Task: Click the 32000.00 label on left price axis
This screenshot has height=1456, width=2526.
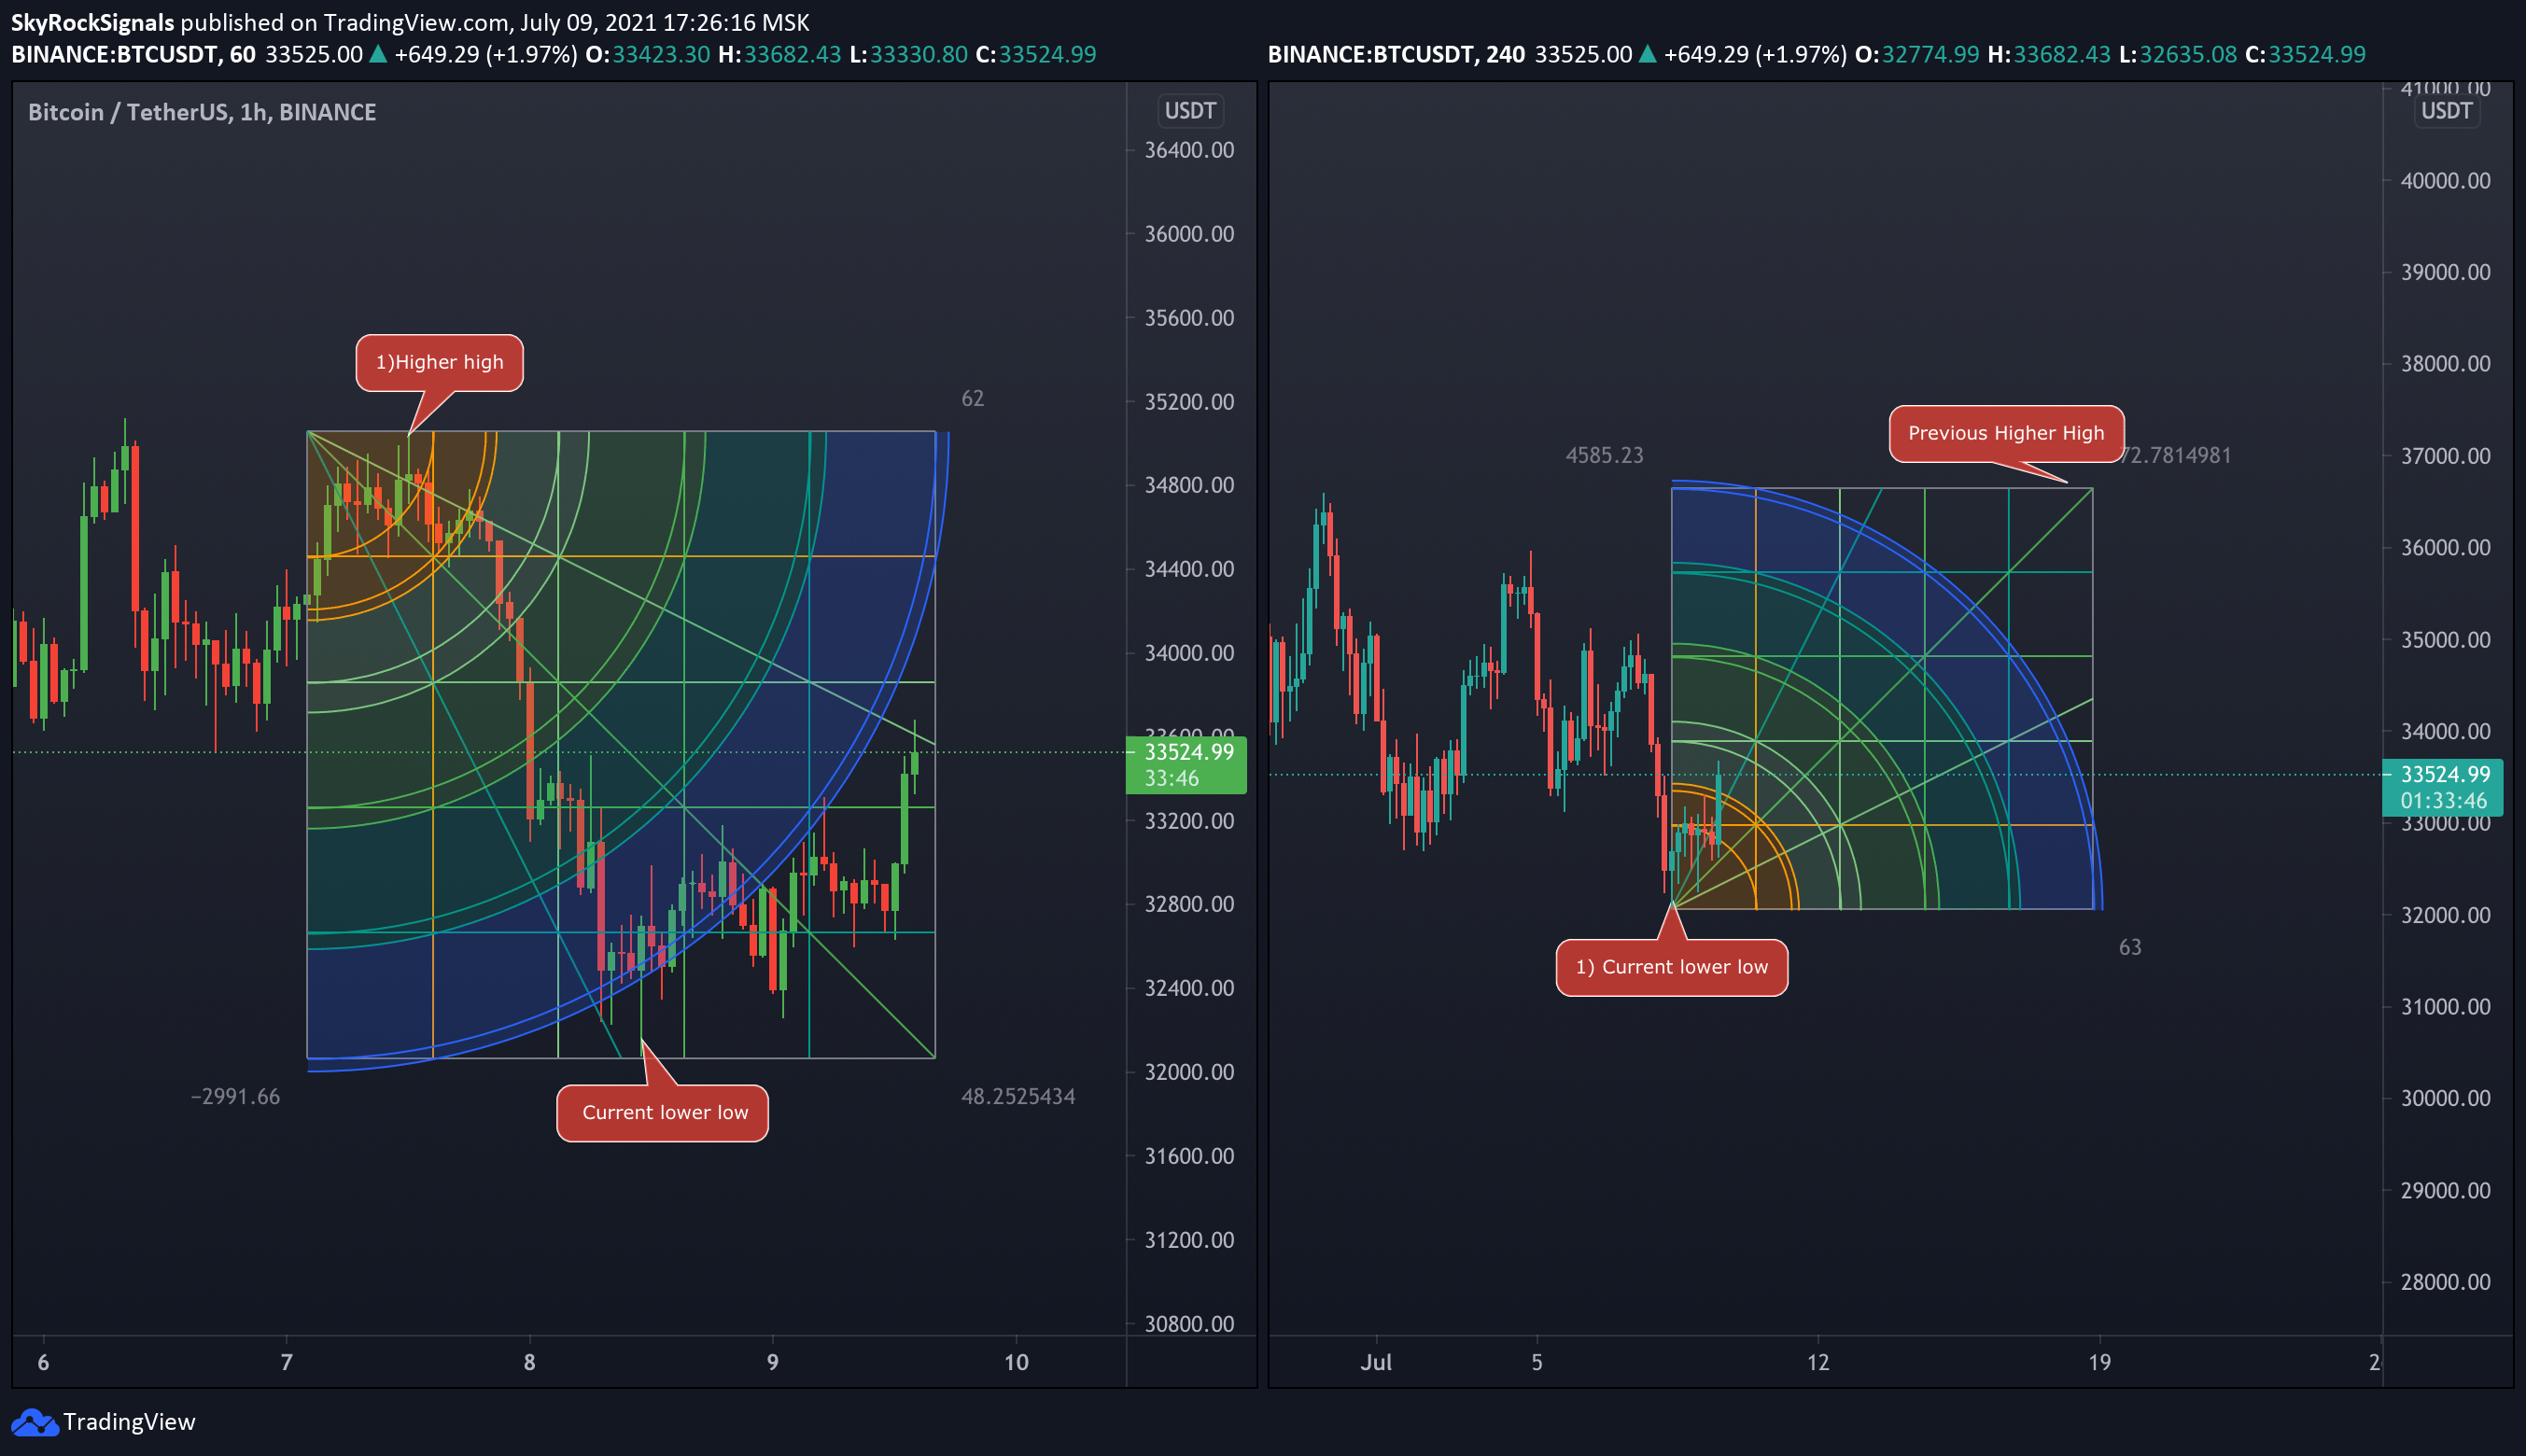Action: [1189, 1071]
